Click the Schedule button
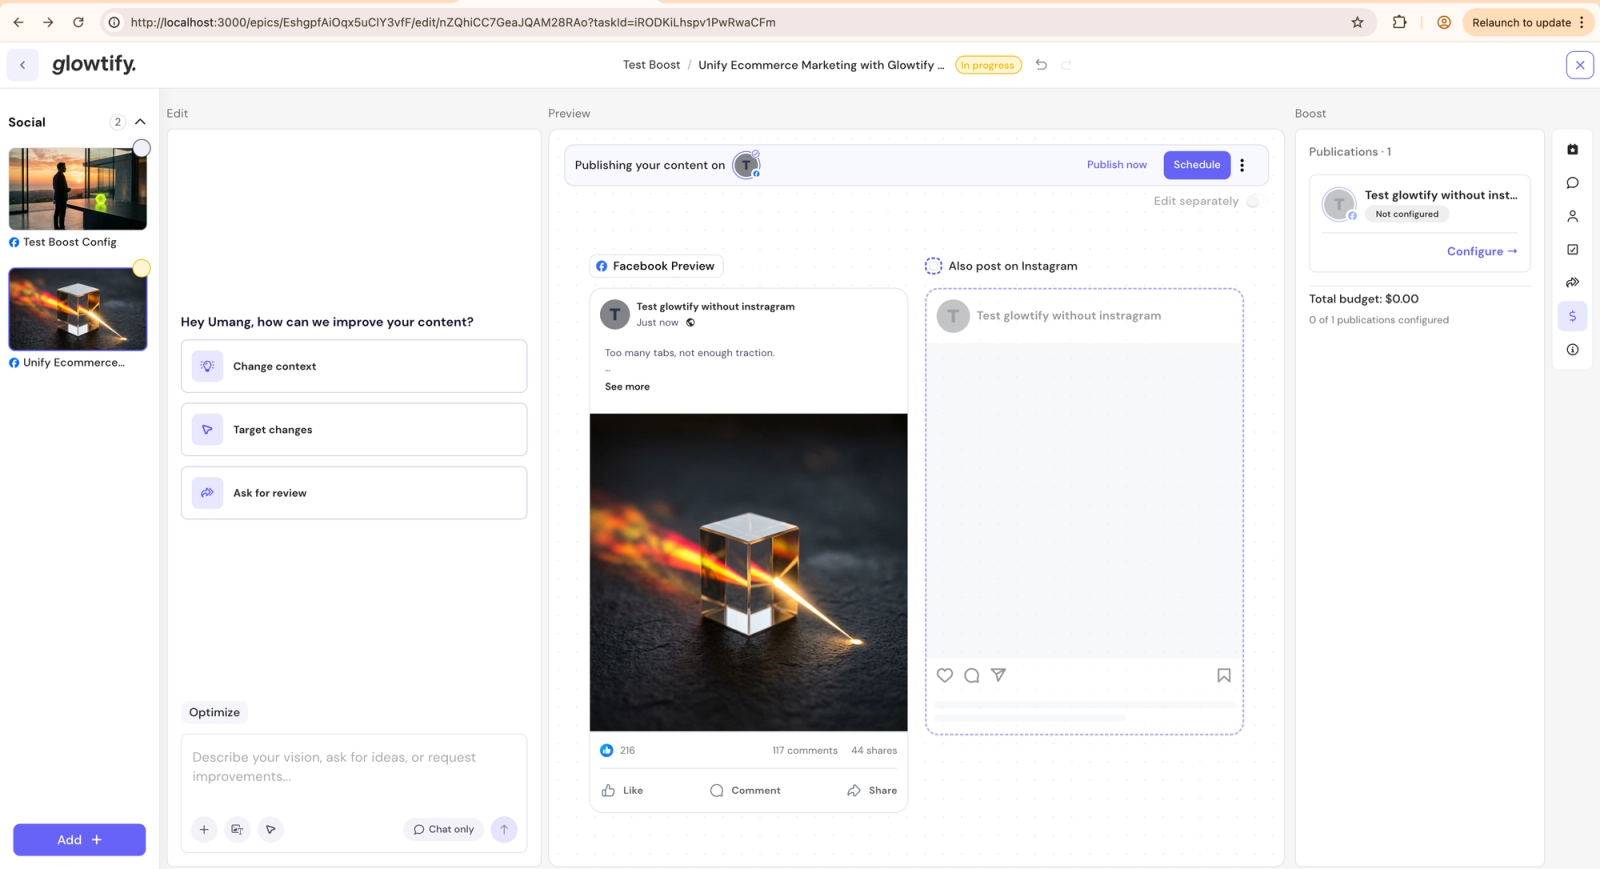The width and height of the screenshot is (1600, 869). tap(1197, 165)
